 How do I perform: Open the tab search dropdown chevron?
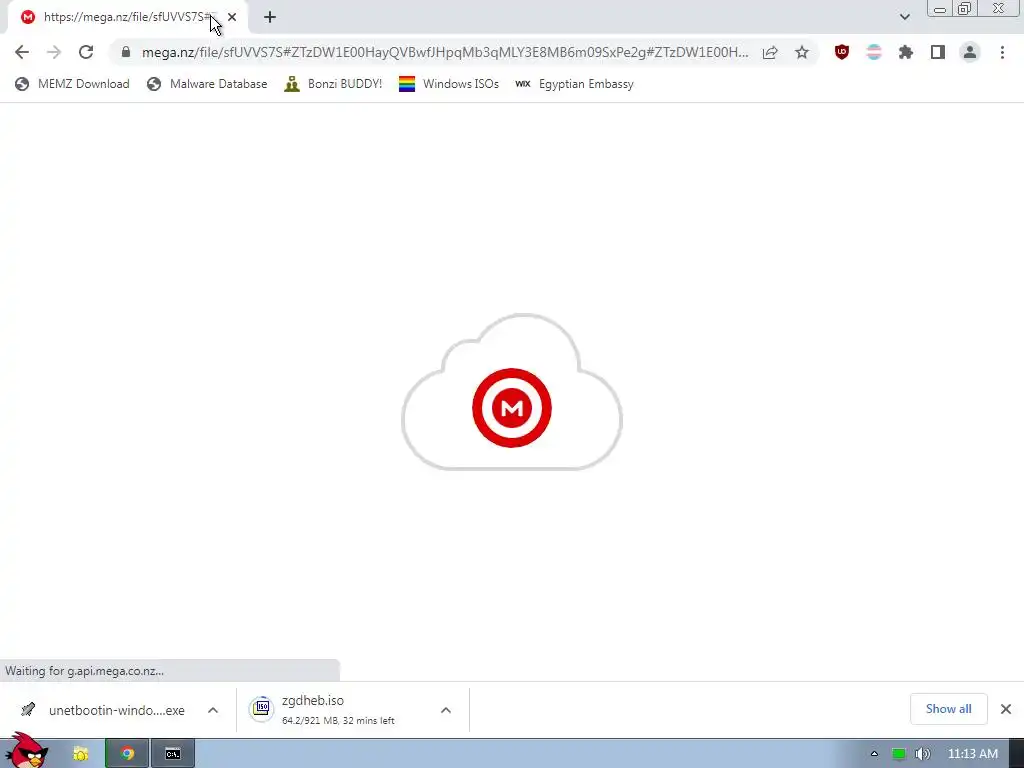pos(904,17)
